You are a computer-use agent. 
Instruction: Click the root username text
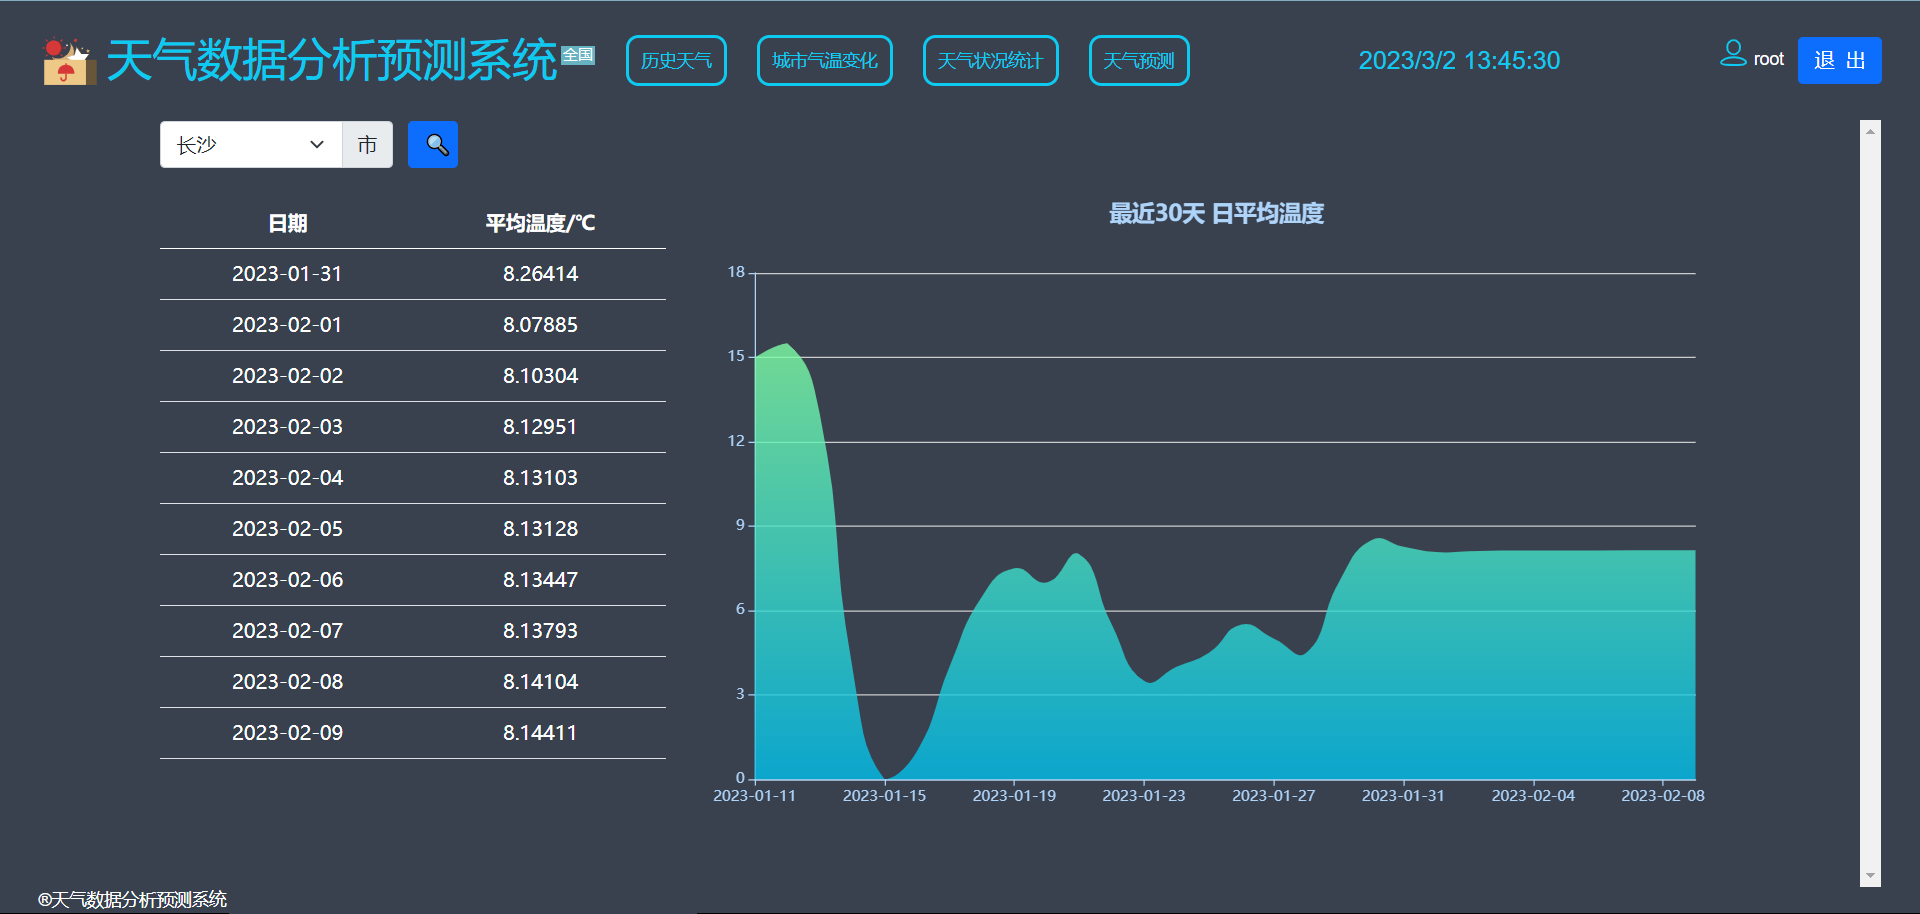point(1769,60)
